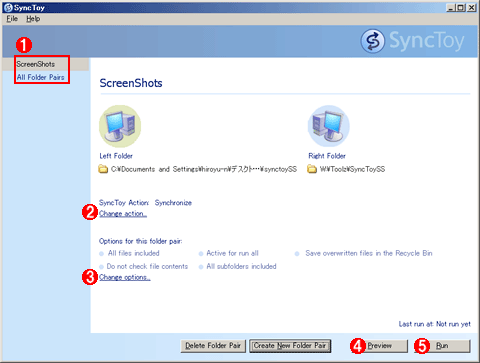480x363 pixels.
Task: Click the ScreenShots heading in main panel
Action: click(x=131, y=83)
